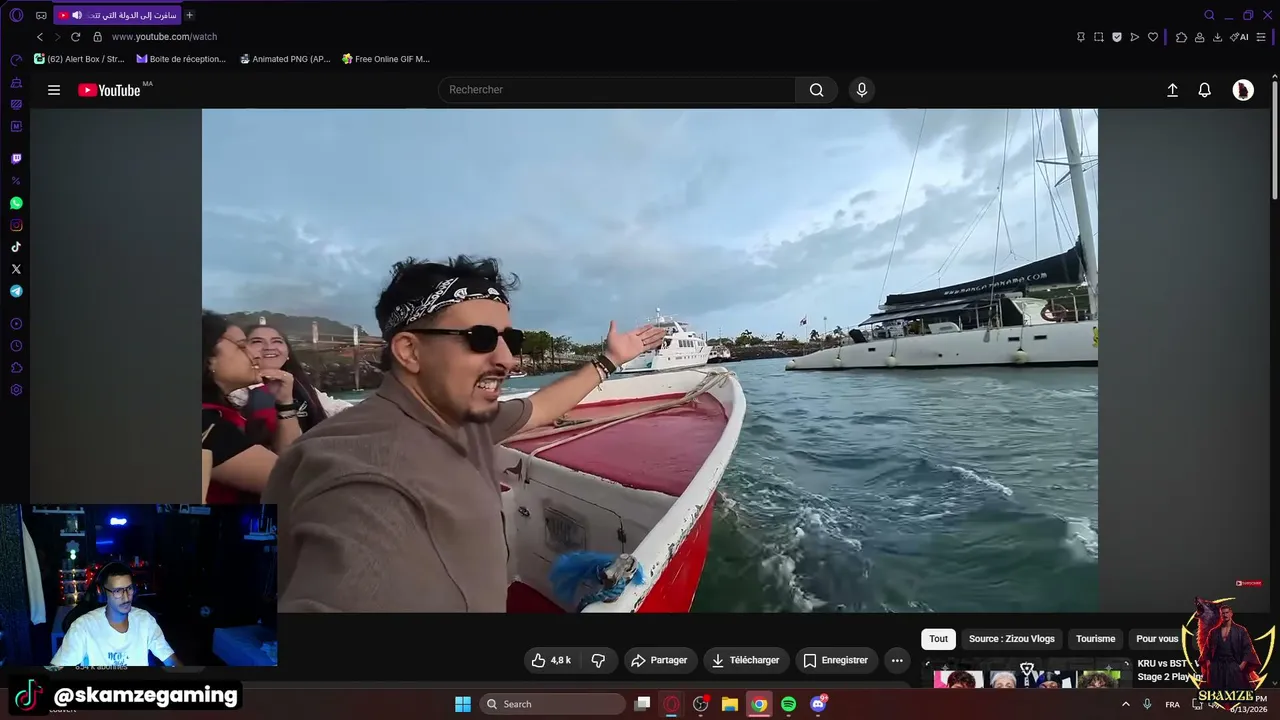Open the Alert Box bookmark

click(x=79, y=59)
